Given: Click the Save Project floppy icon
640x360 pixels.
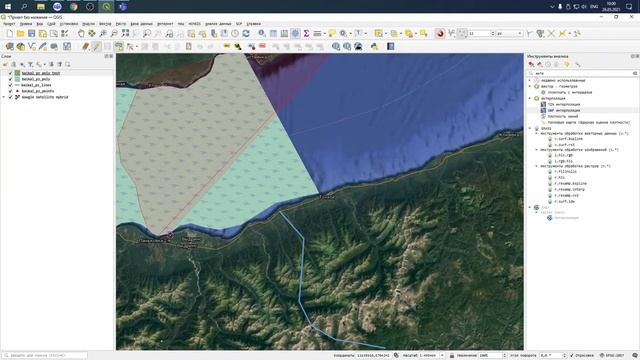Looking at the screenshot, I should [x=31, y=33].
